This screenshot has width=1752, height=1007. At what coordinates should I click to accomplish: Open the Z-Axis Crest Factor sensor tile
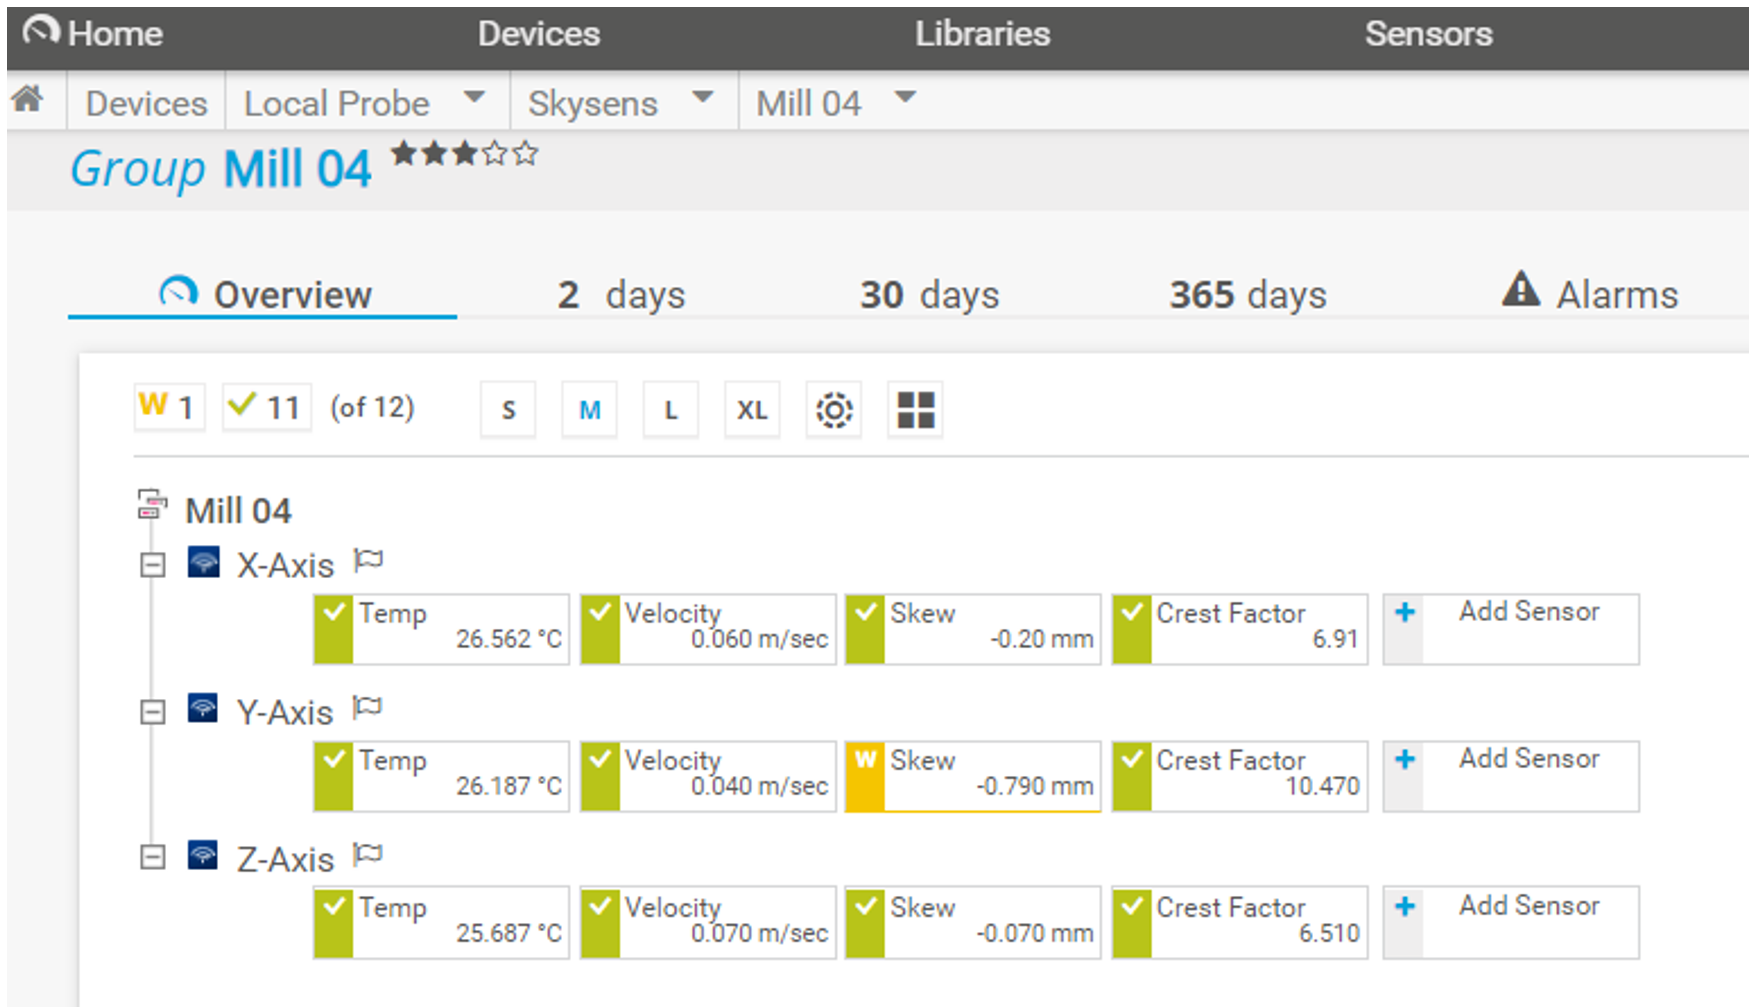pyautogui.click(x=1239, y=921)
